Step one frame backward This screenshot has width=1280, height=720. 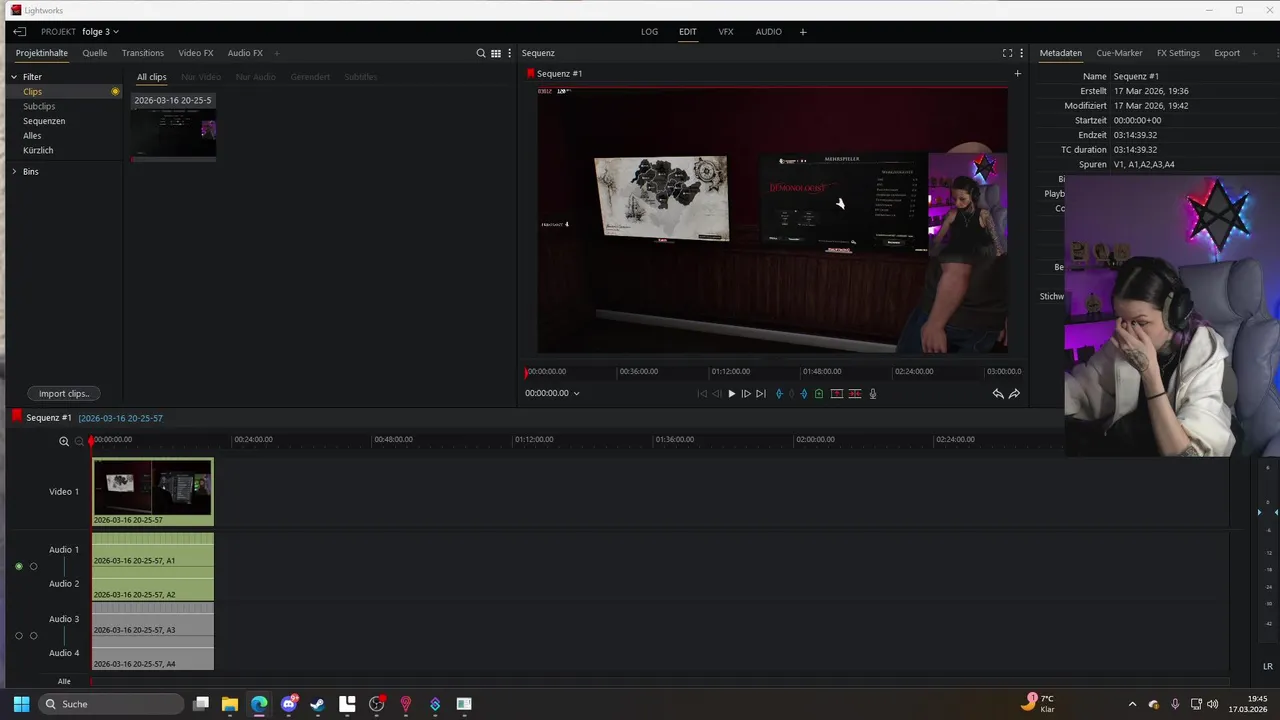(716, 394)
